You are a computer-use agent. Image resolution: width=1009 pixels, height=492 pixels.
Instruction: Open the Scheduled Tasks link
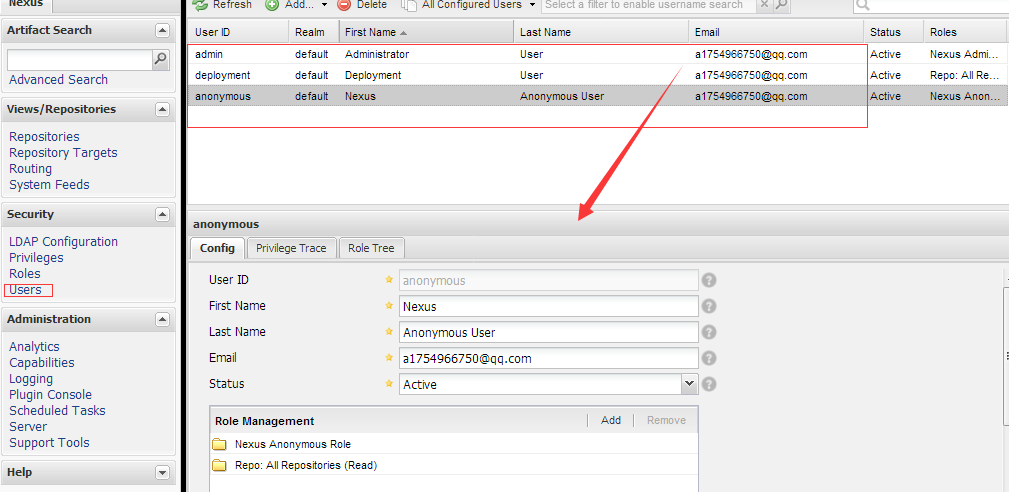57,410
